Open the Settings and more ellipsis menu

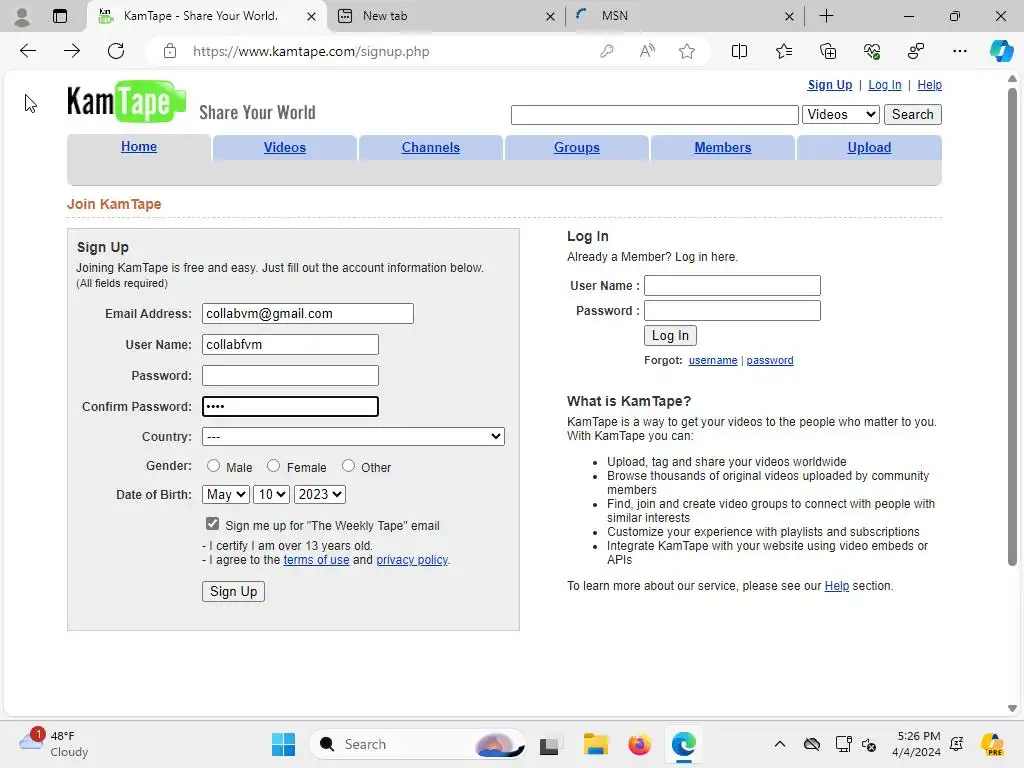click(959, 51)
